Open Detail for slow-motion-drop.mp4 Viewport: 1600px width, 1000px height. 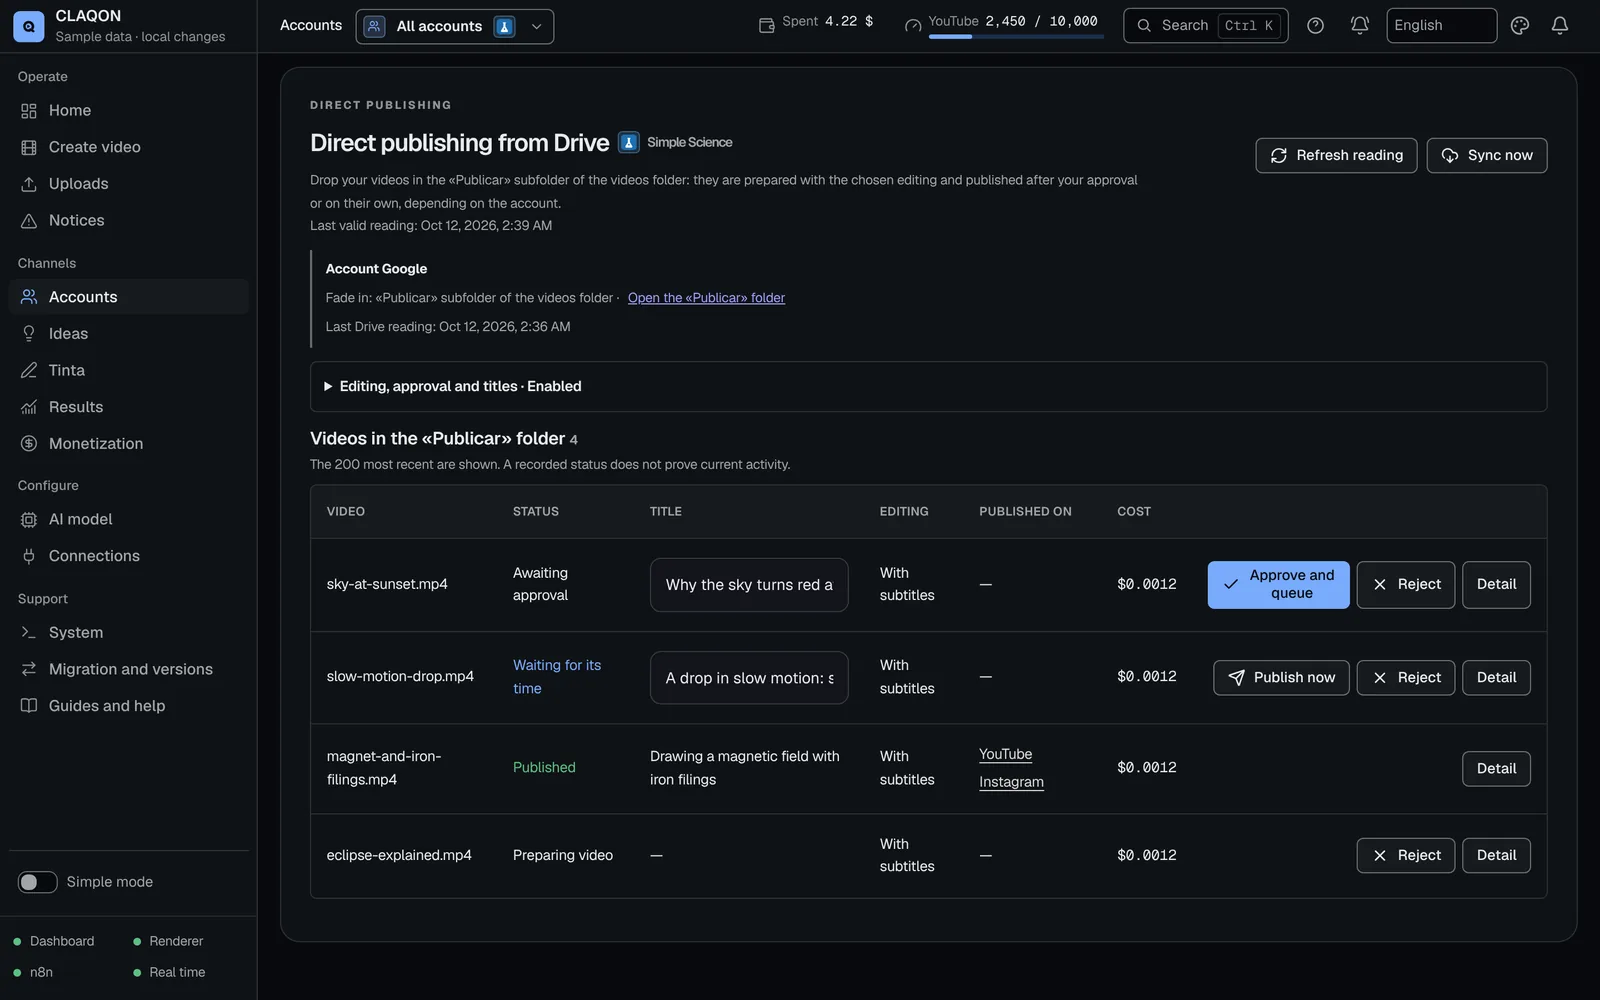1496,678
